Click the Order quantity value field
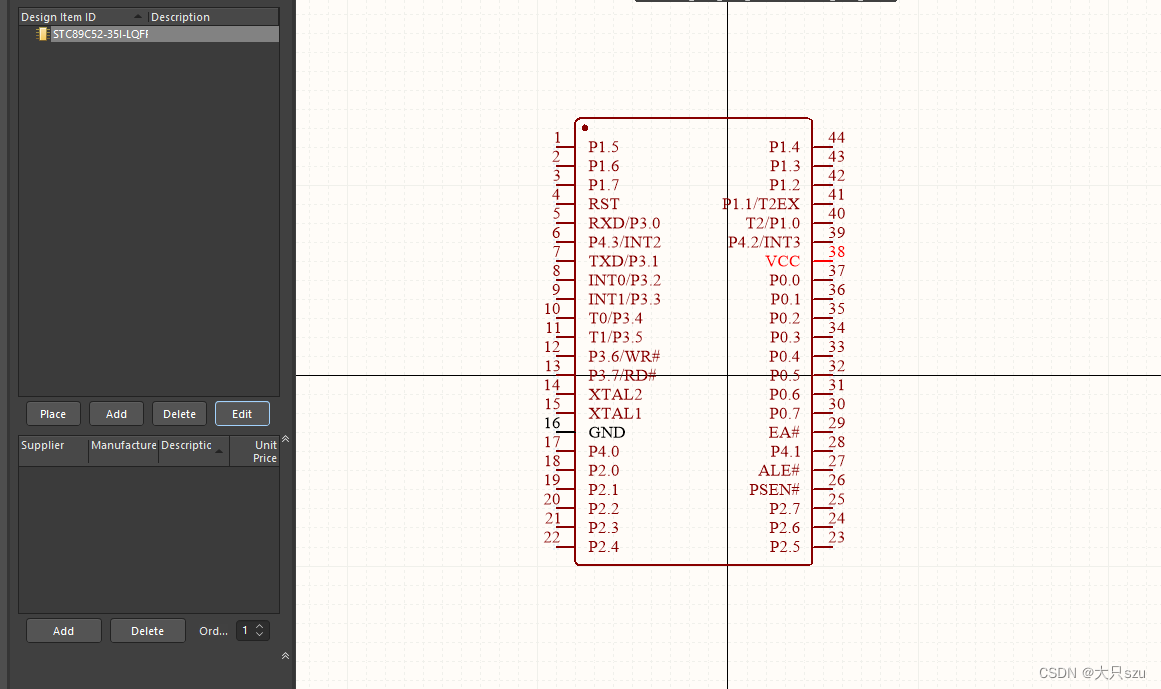The width and height of the screenshot is (1161, 689). pos(245,631)
